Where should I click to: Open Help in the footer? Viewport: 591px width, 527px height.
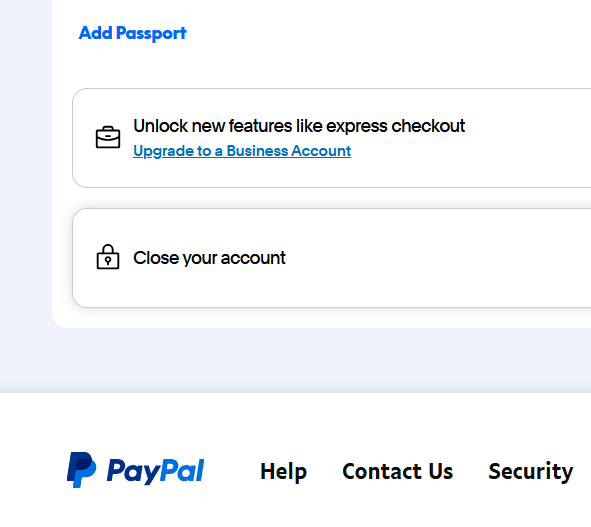283,471
